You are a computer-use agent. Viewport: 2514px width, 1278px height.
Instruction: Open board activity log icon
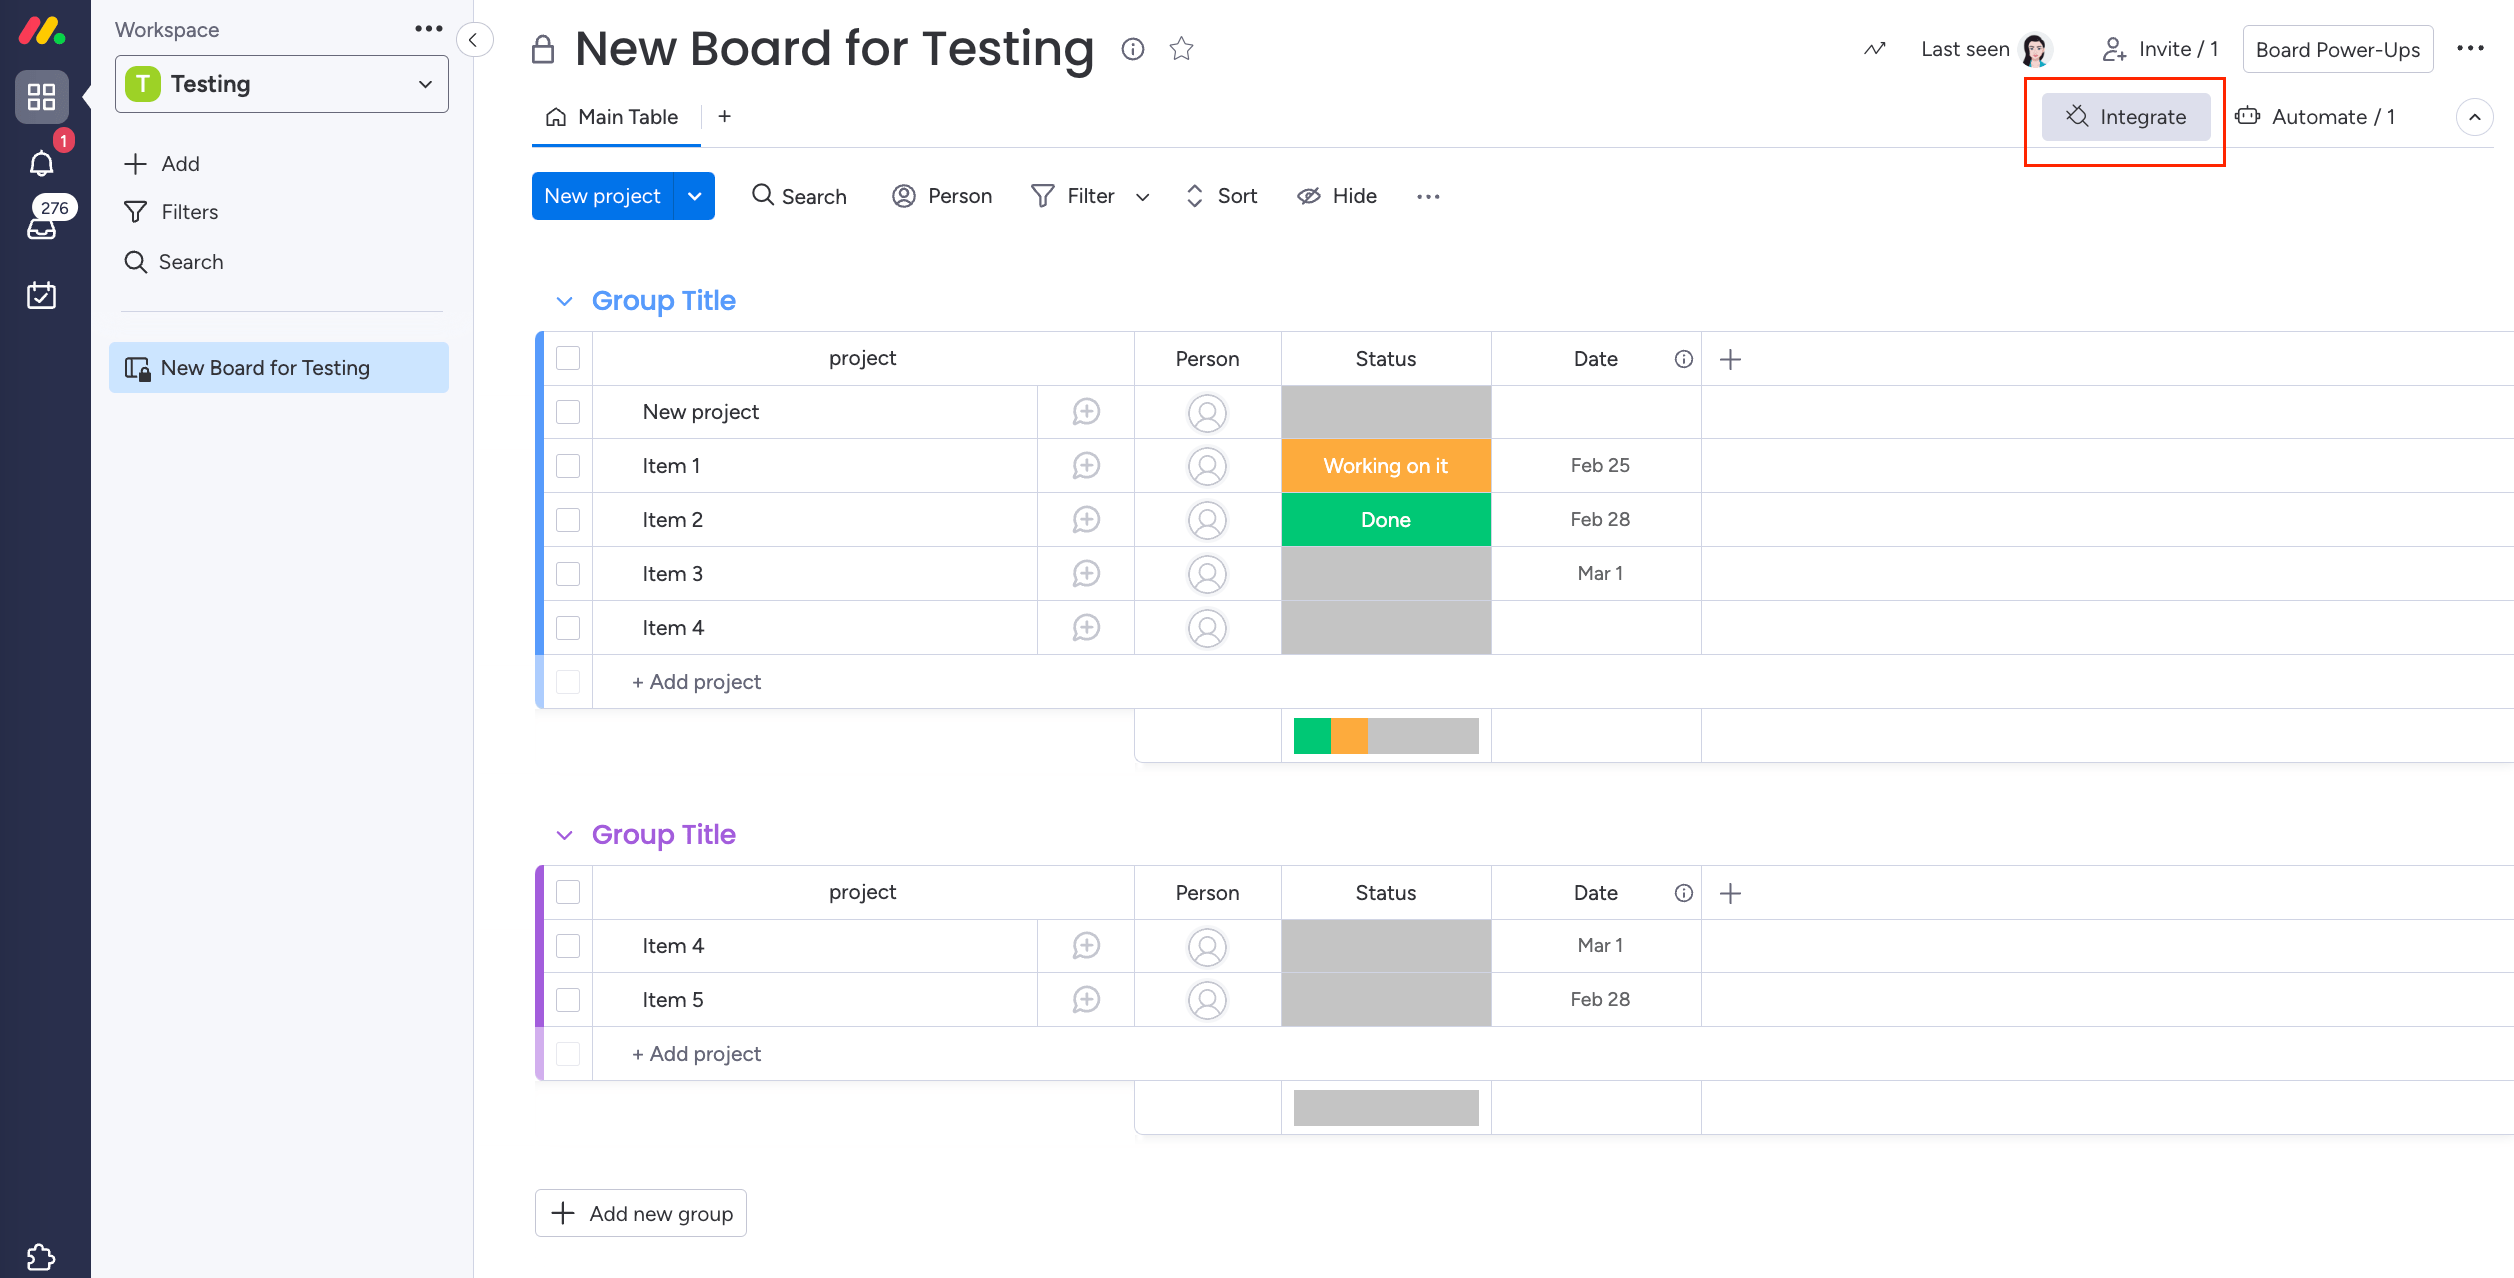point(1875,49)
